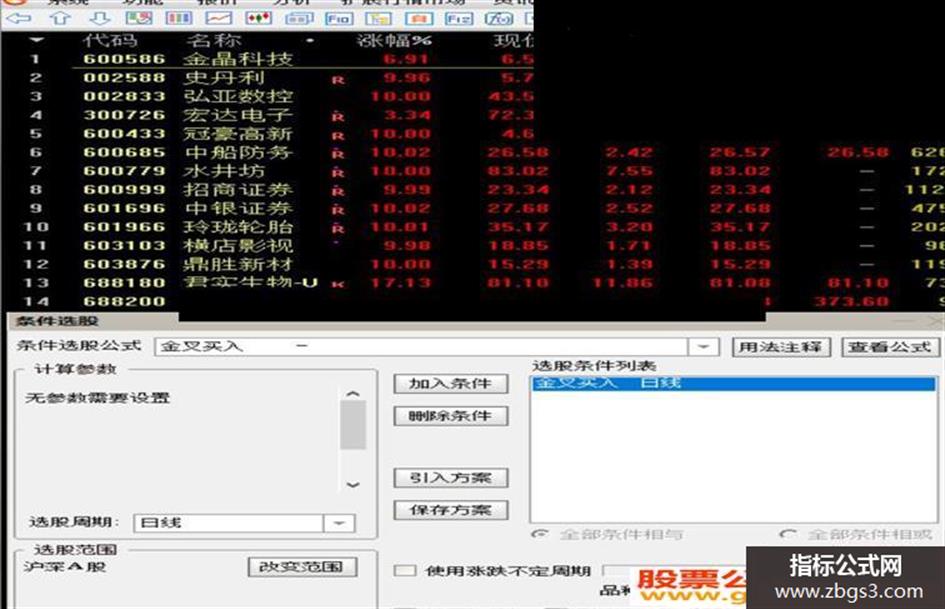Select stock row 史丹利
945x609 pixels.
[224, 78]
